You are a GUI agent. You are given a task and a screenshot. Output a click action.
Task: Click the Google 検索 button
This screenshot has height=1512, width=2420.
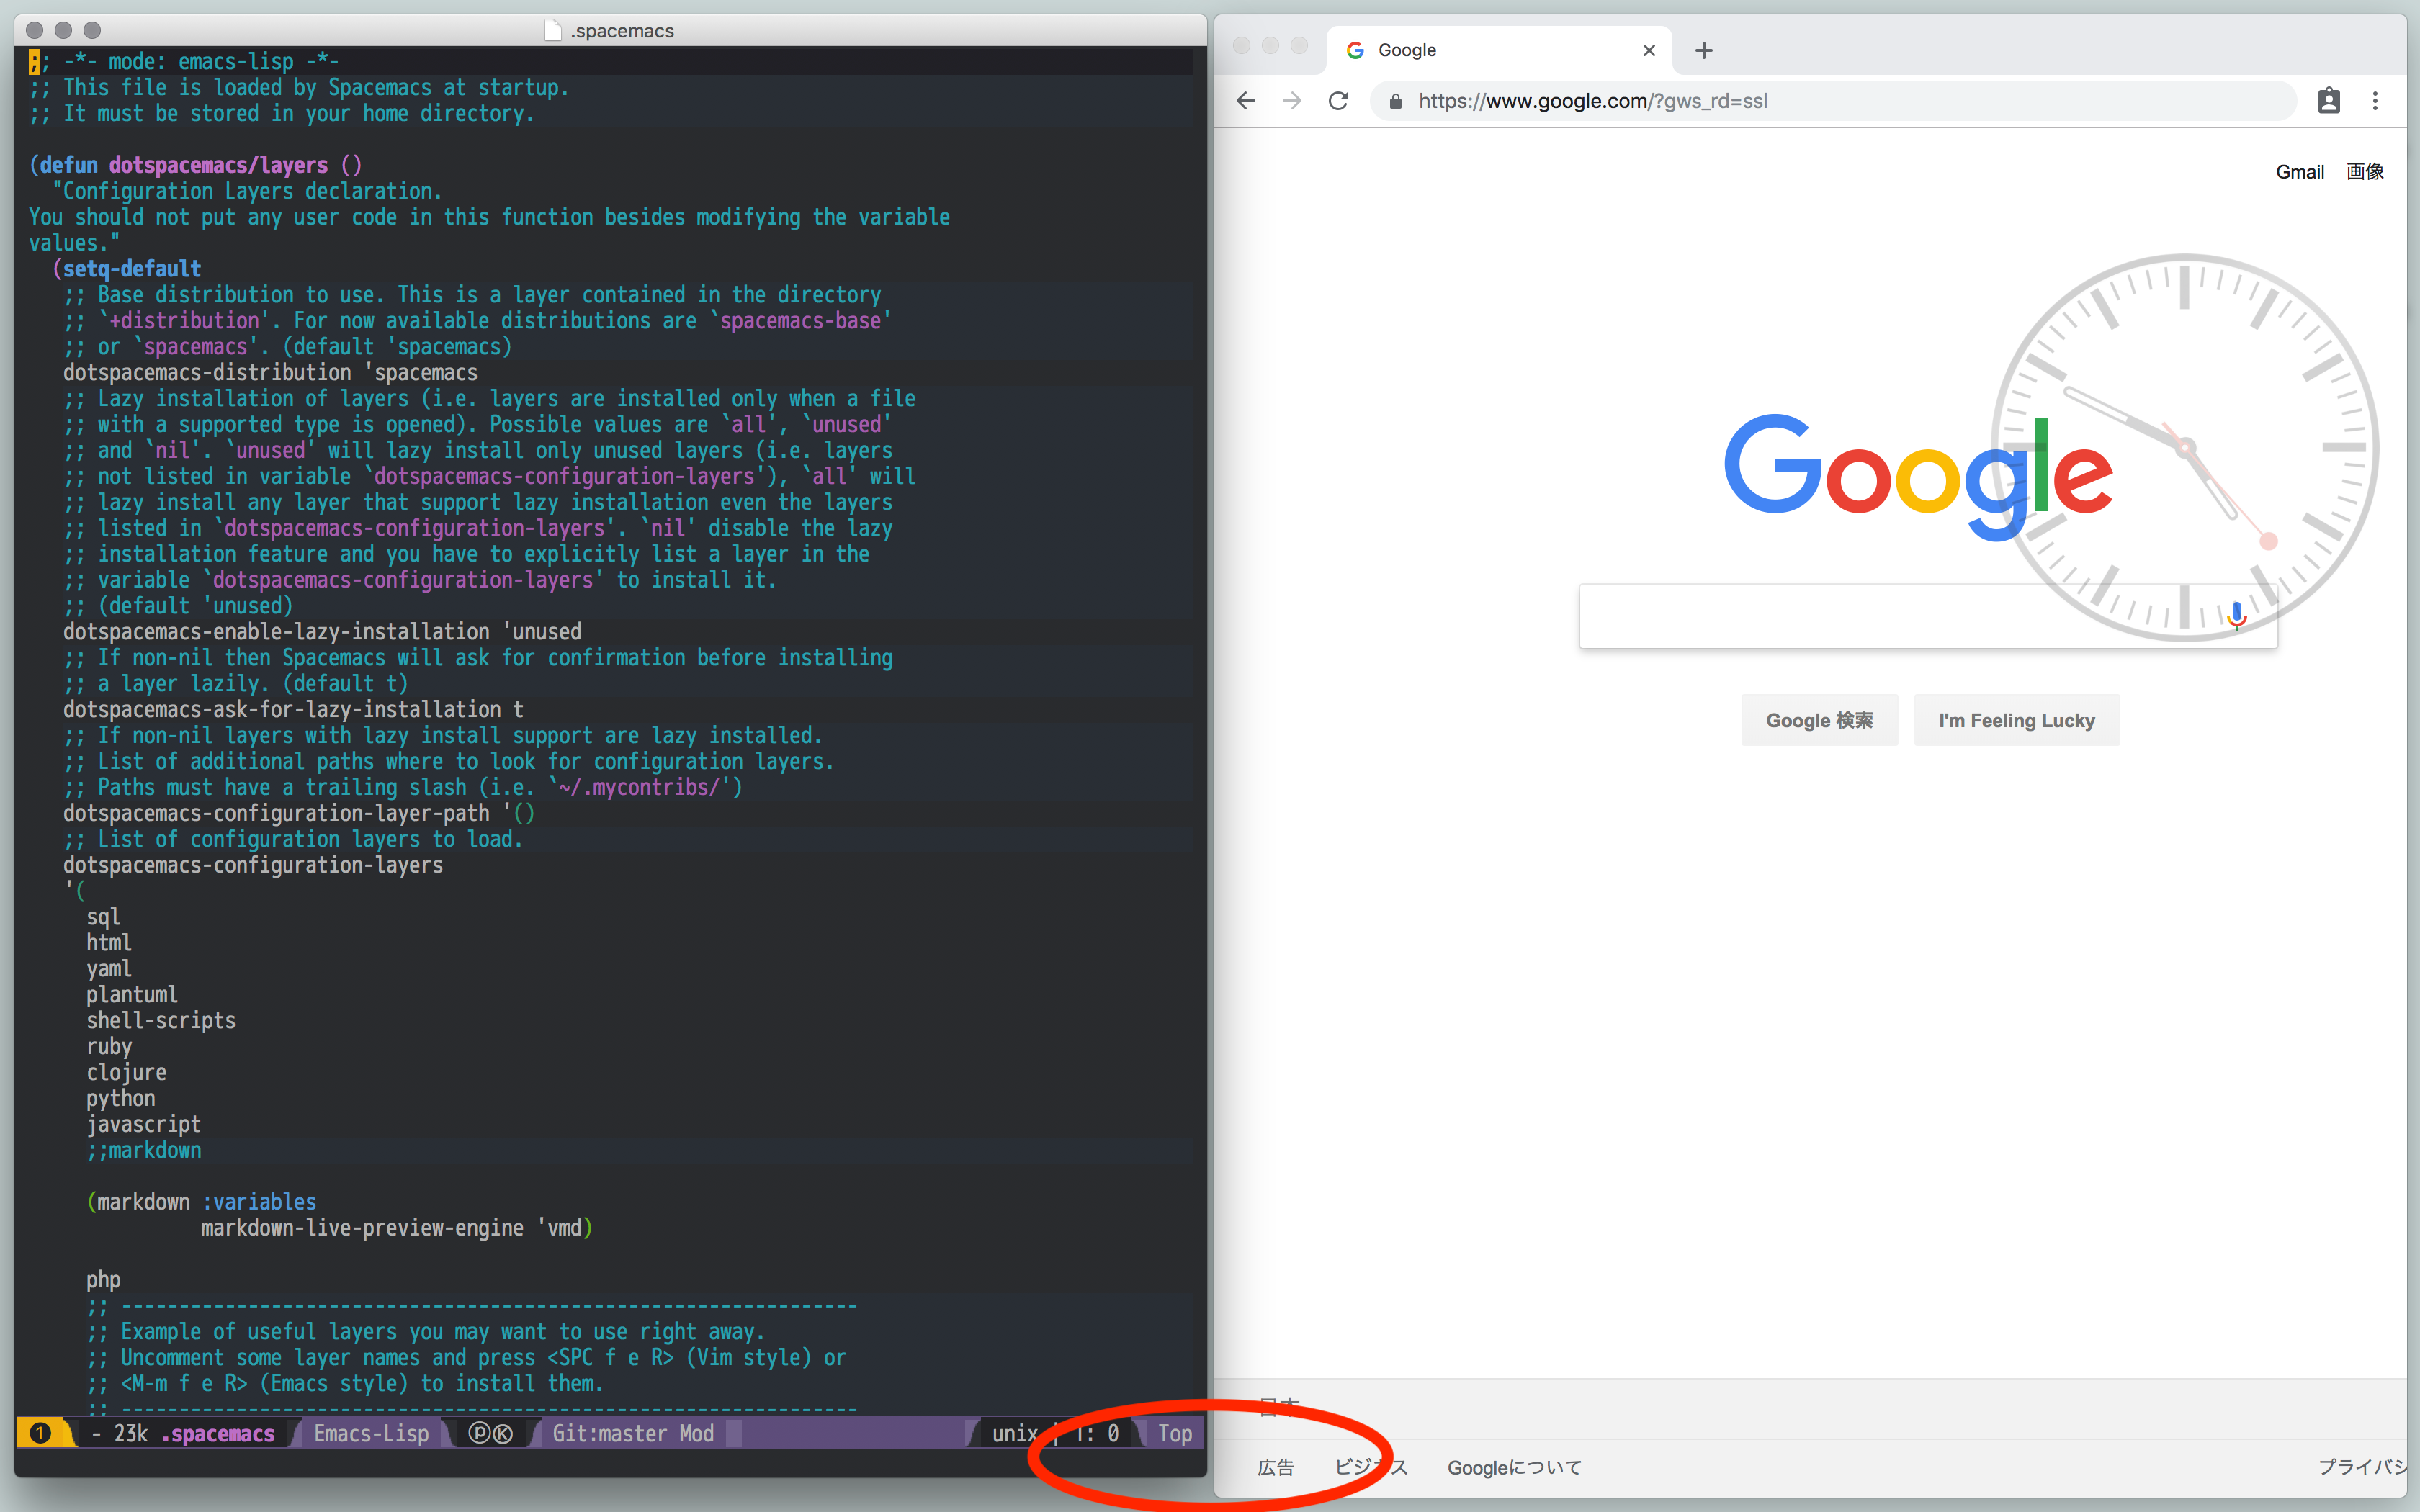point(1819,720)
